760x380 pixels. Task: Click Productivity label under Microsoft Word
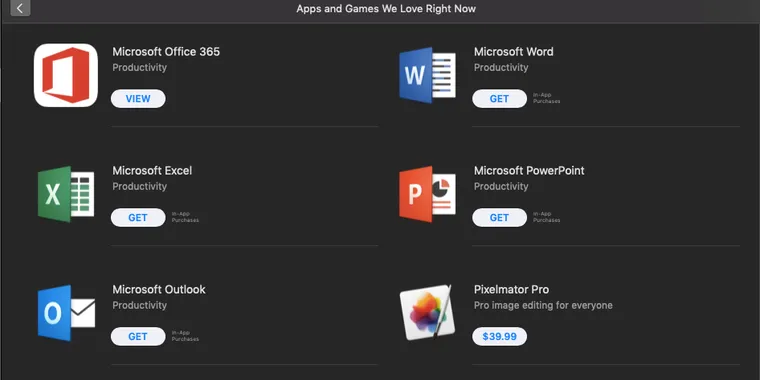(501, 67)
